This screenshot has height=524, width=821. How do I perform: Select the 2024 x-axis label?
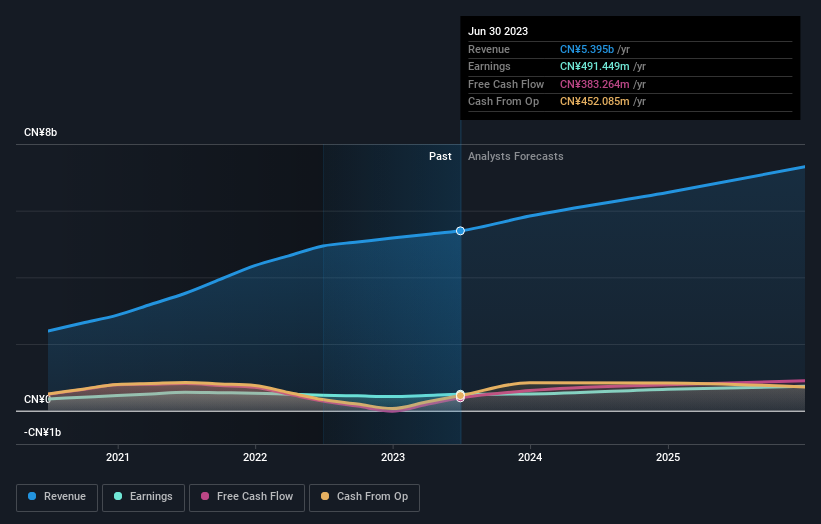(x=530, y=458)
